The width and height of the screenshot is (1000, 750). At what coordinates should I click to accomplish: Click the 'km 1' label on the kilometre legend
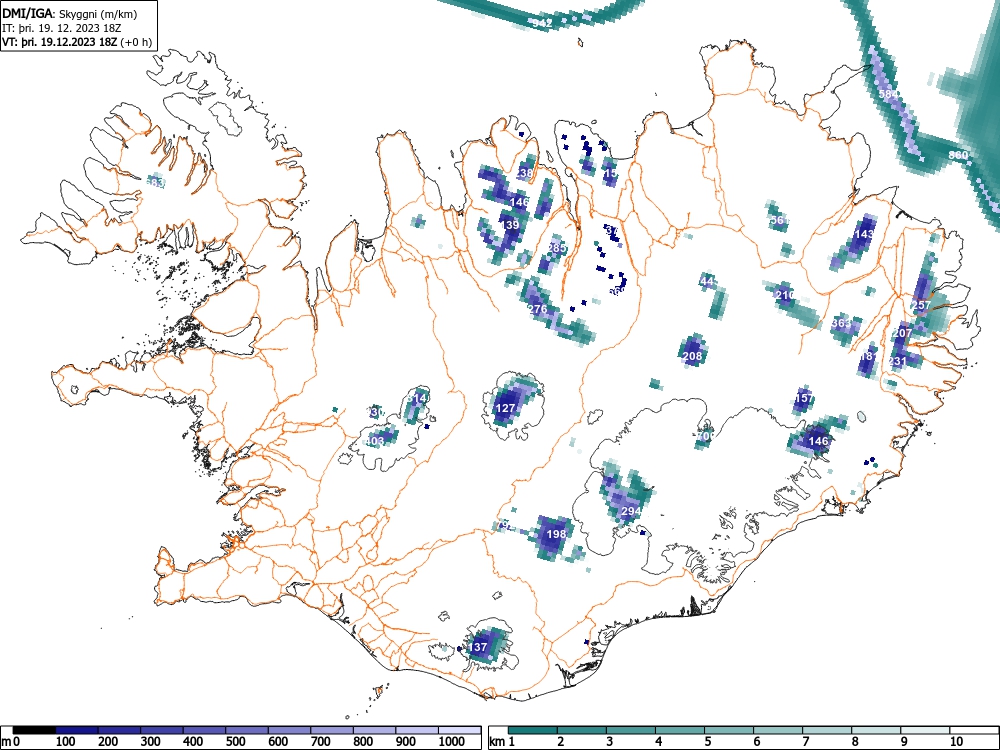503,742
